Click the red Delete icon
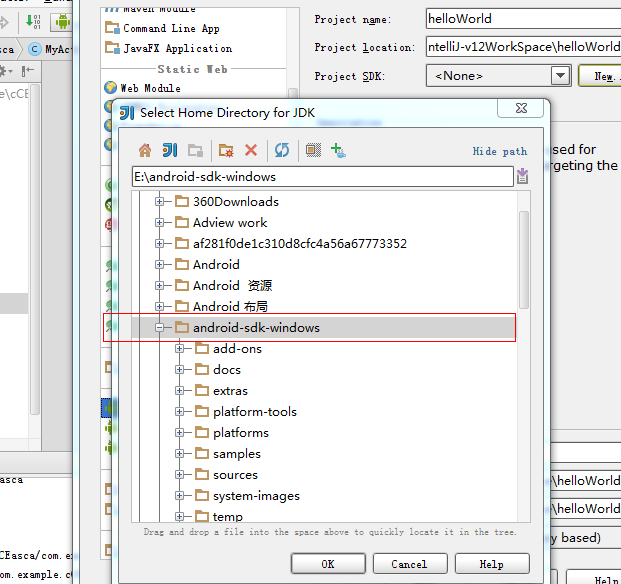621x584 pixels. click(251, 150)
